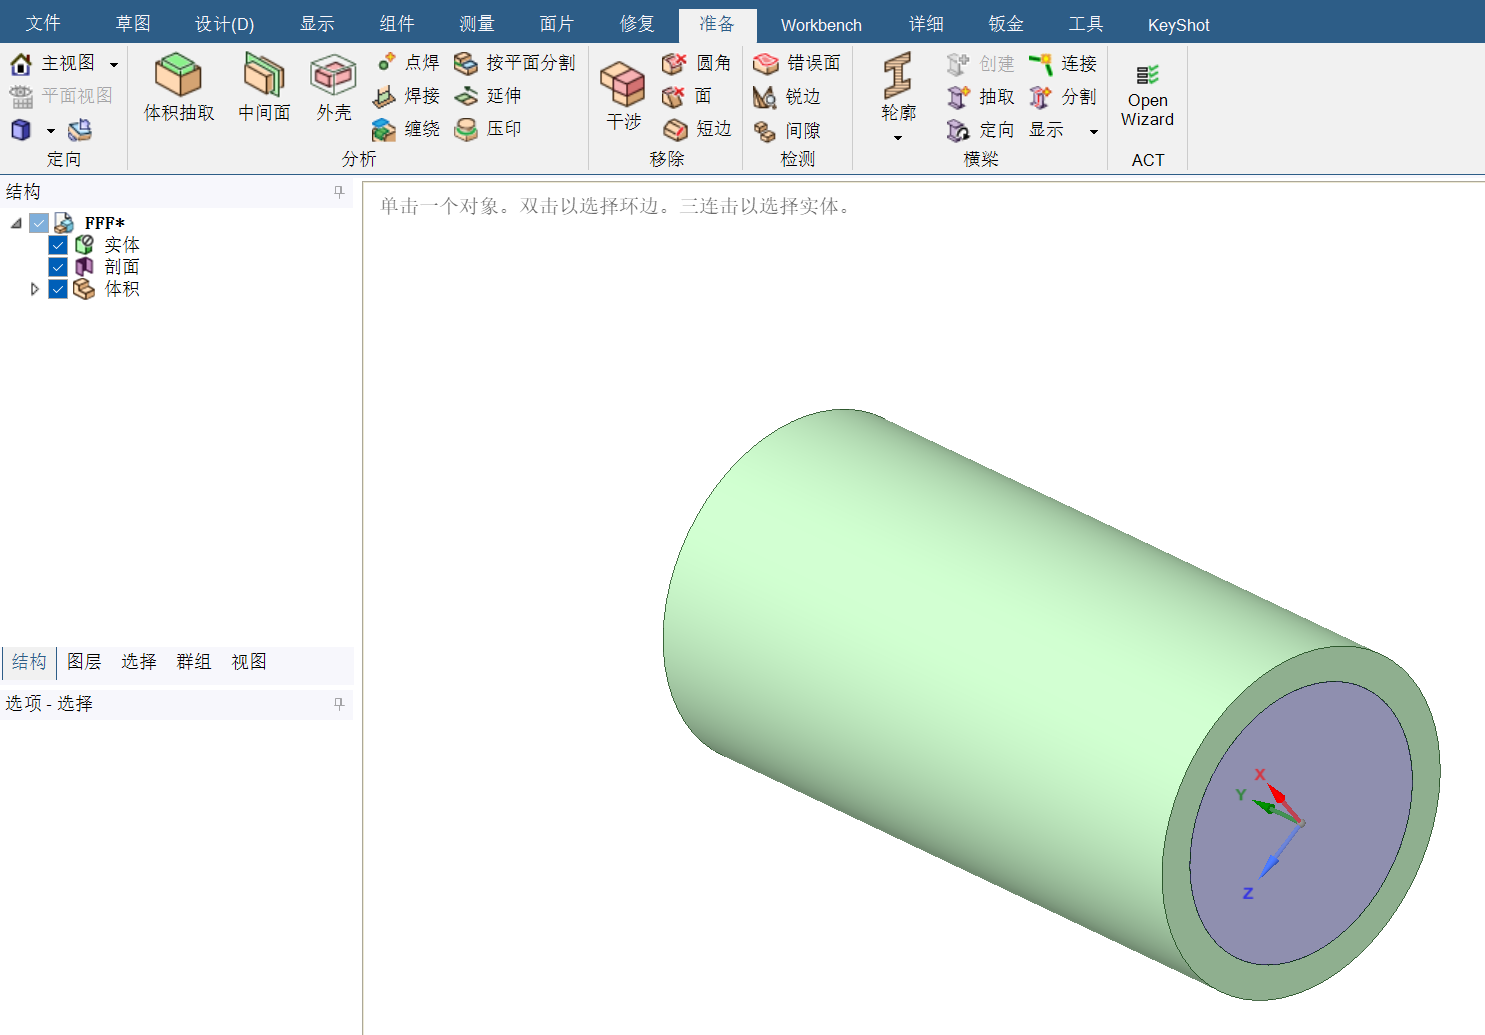Click the 中间面 midsurface tool
Viewport: 1485px width, 1035px height.
(264, 88)
